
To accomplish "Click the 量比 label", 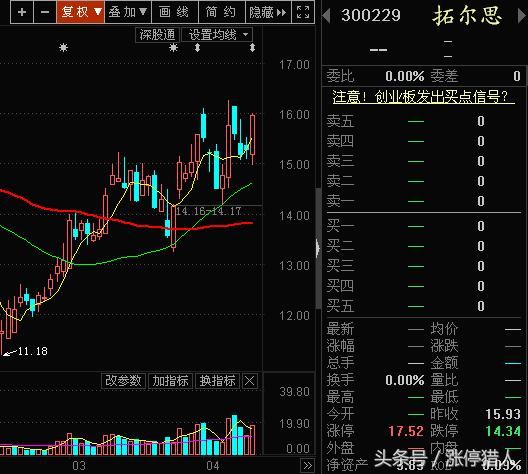I will (x=444, y=380).
